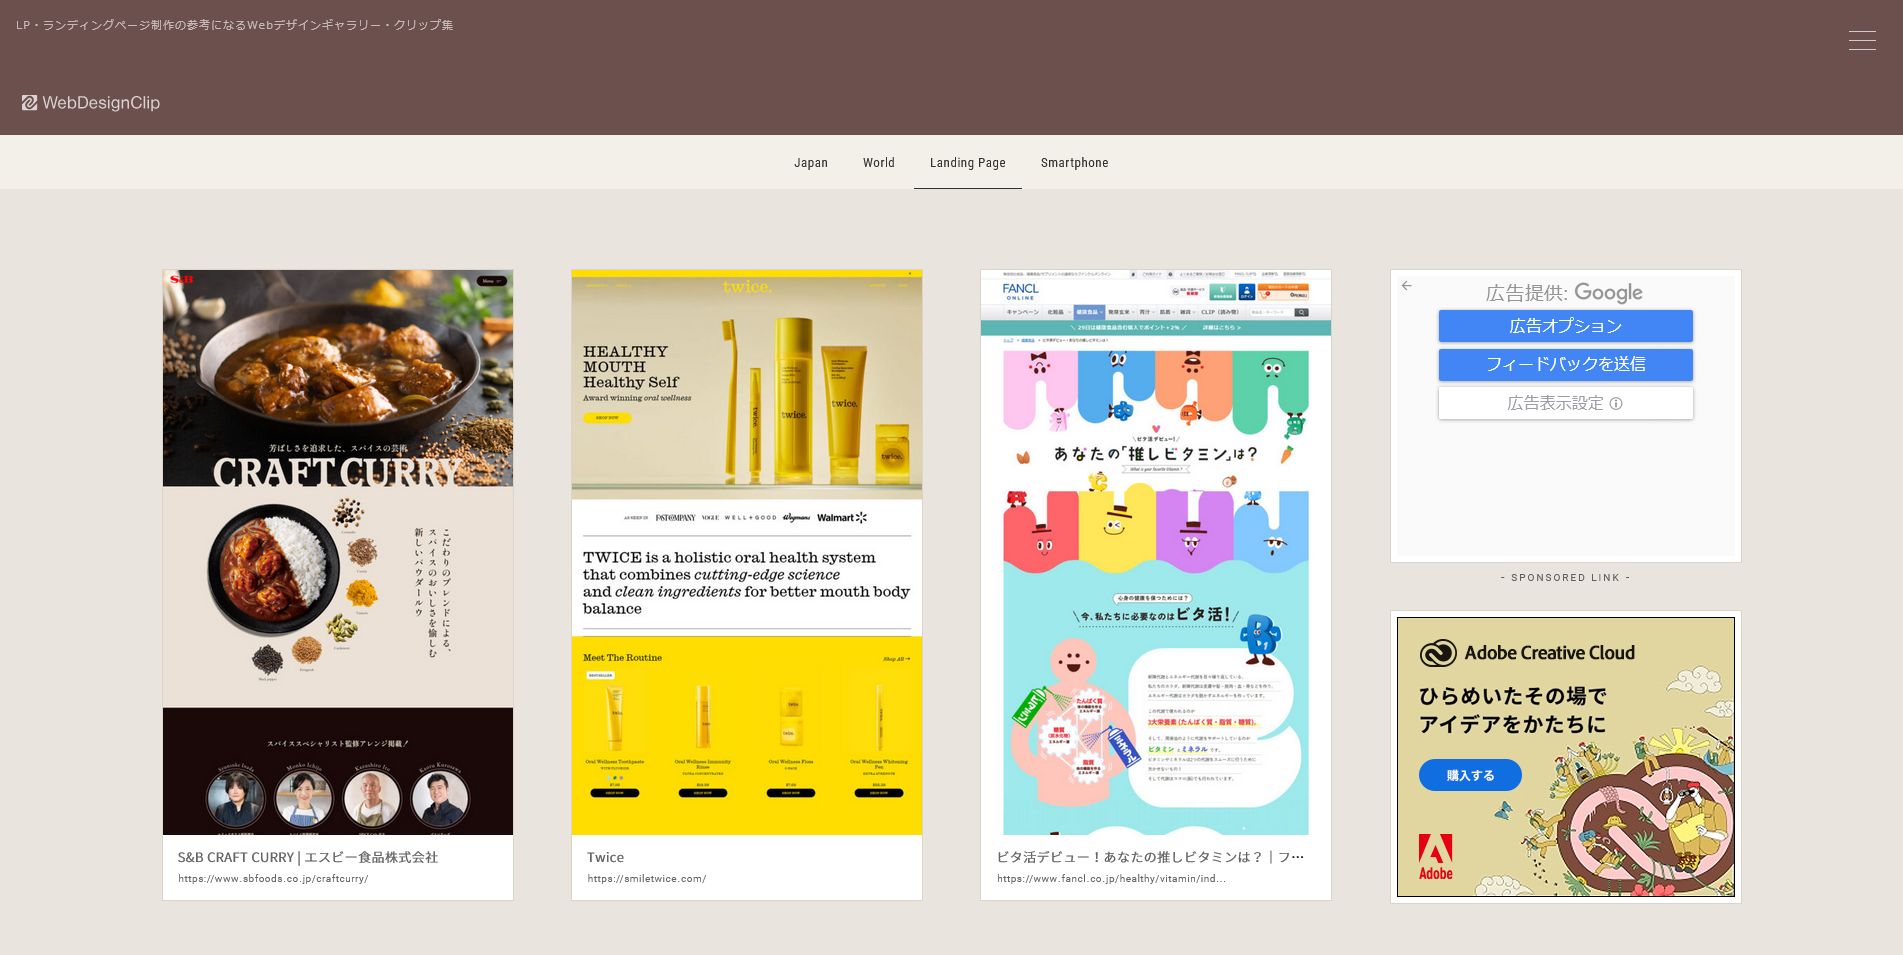Viewport: 1903px width, 955px height.
Task: Open the Twice landing page thumbnail
Action: tap(746, 551)
